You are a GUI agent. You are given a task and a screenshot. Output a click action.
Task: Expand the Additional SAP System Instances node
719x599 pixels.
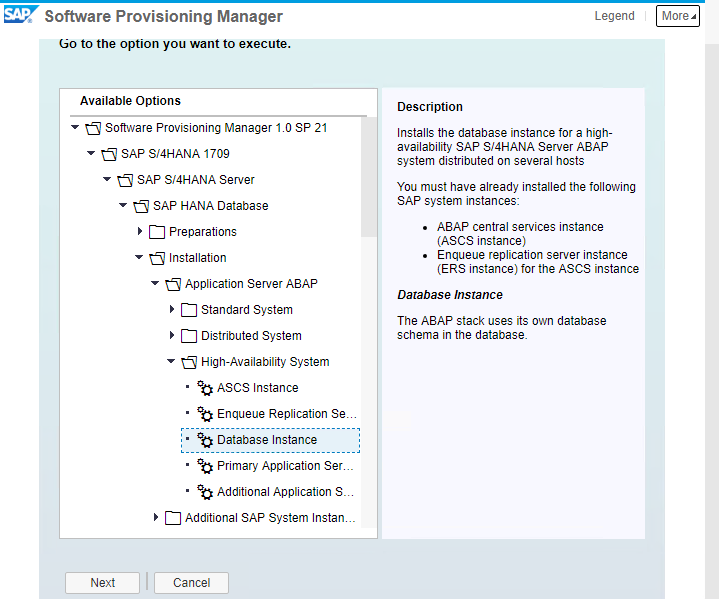click(x=156, y=517)
